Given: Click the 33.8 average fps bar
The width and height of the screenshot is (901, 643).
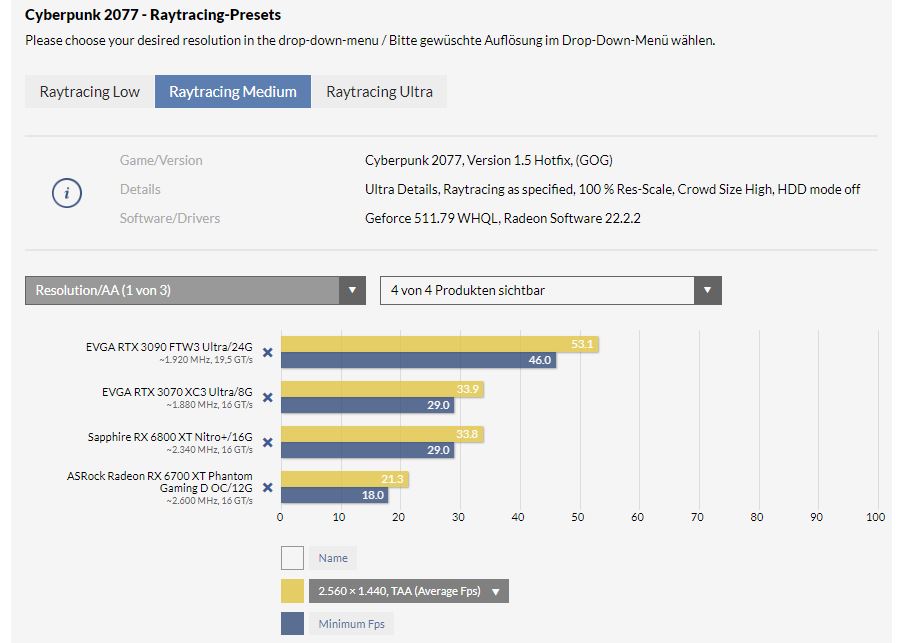Looking at the screenshot, I should [x=382, y=434].
